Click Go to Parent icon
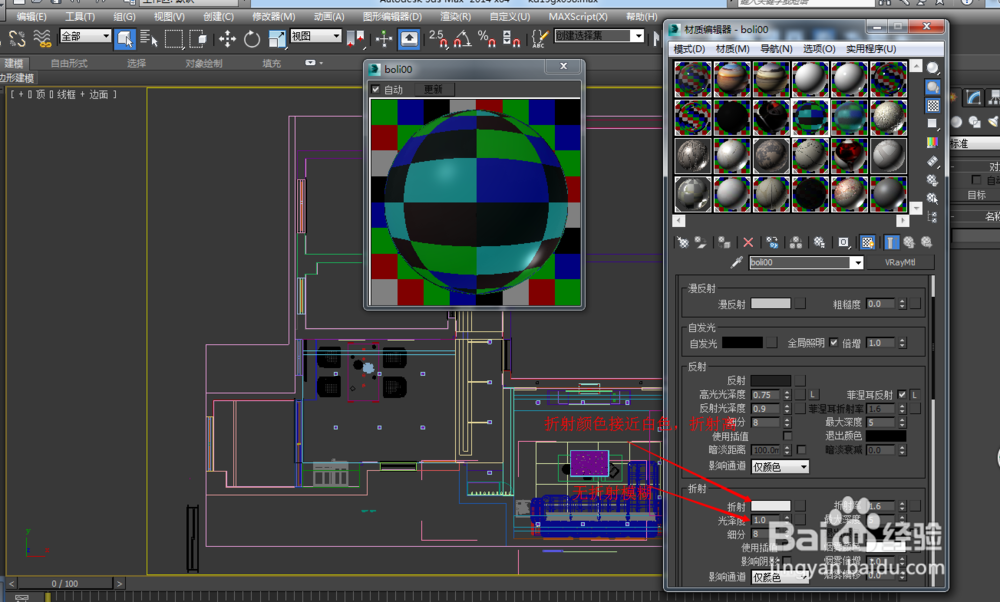1000x602 pixels. point(909,242)
